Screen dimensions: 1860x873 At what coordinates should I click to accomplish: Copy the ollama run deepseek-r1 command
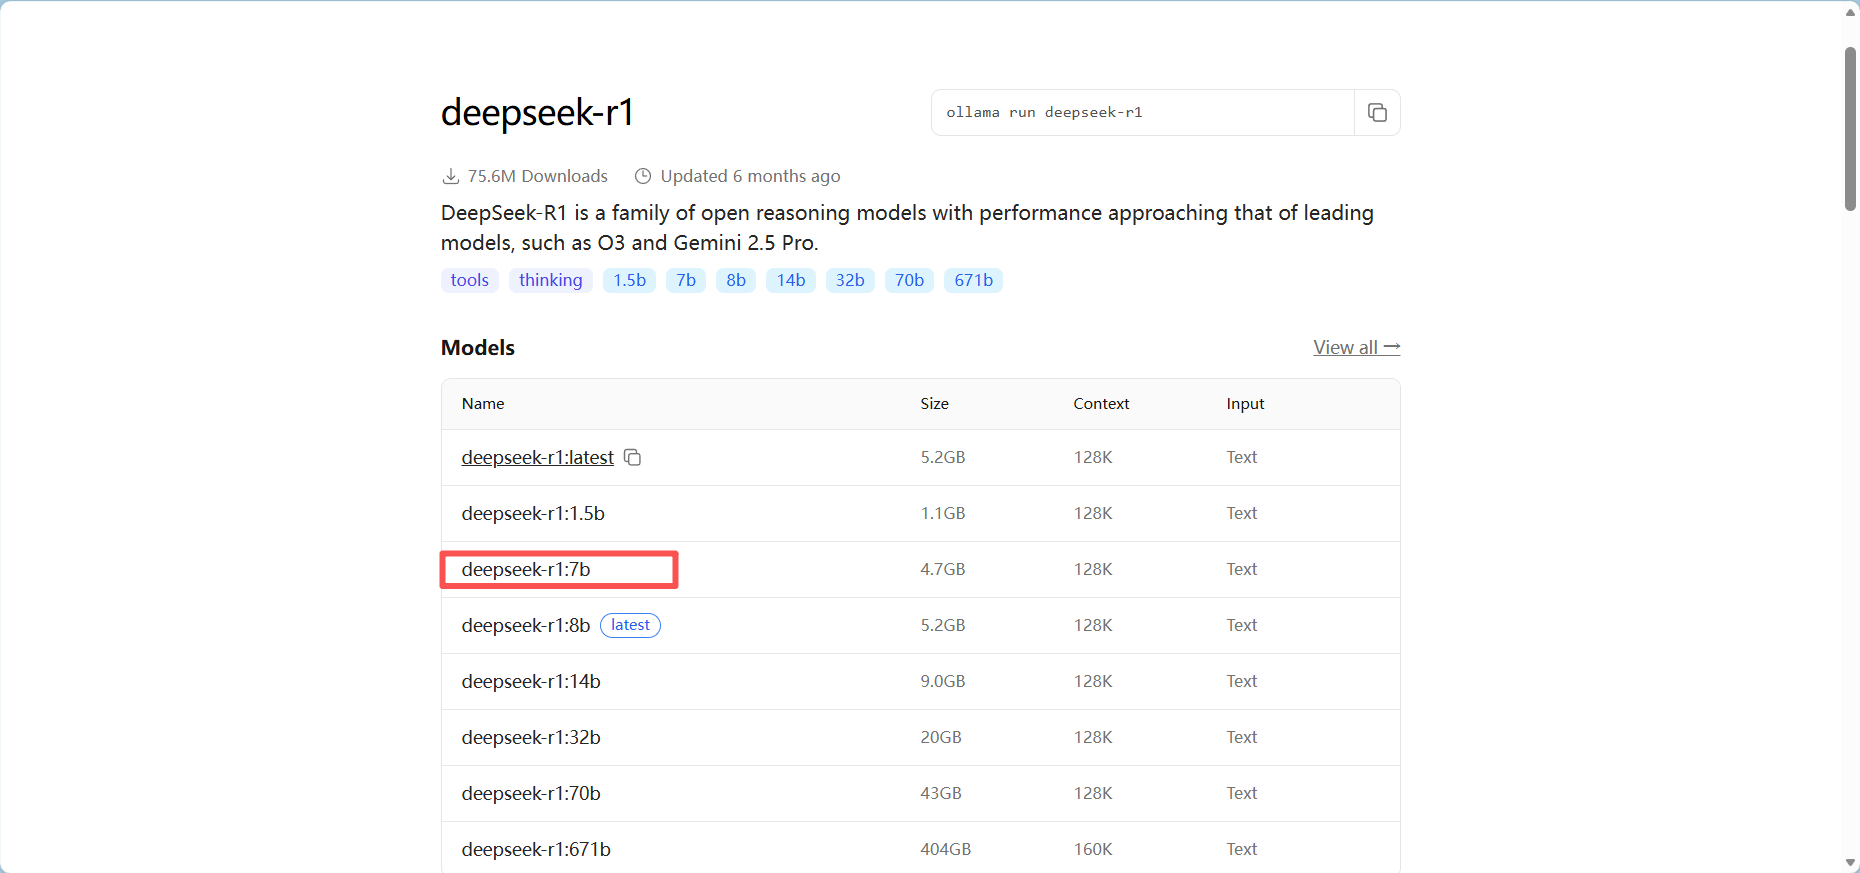[x=1377, y=112]
